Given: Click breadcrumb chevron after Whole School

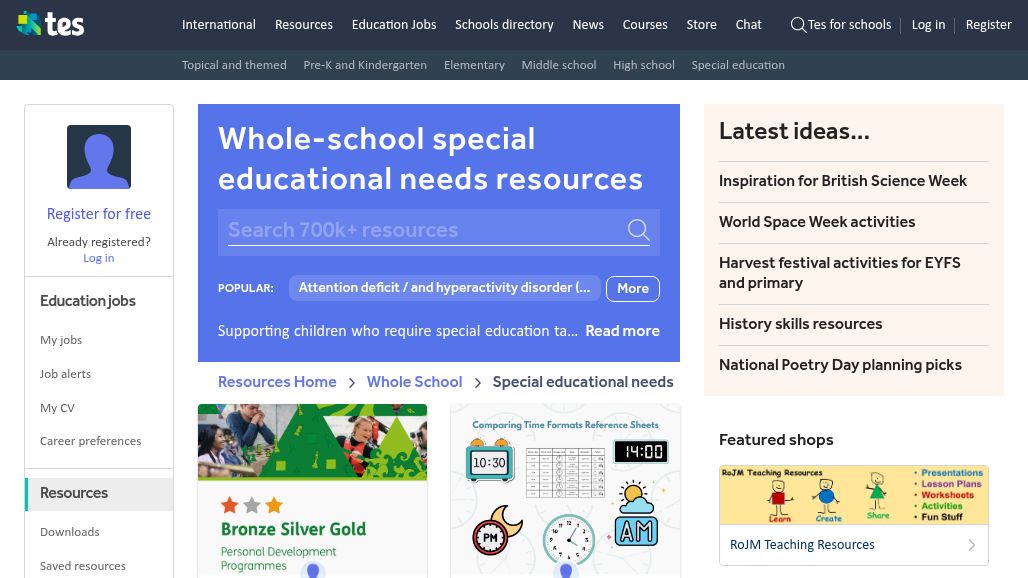Looking at the screenshot, I should 478,382.
